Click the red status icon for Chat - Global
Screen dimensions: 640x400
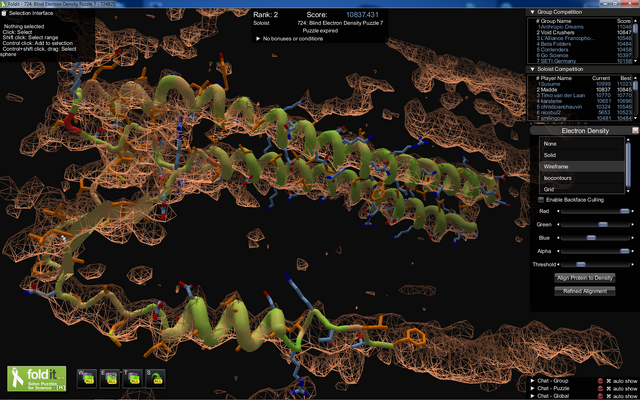coord(600,396)
